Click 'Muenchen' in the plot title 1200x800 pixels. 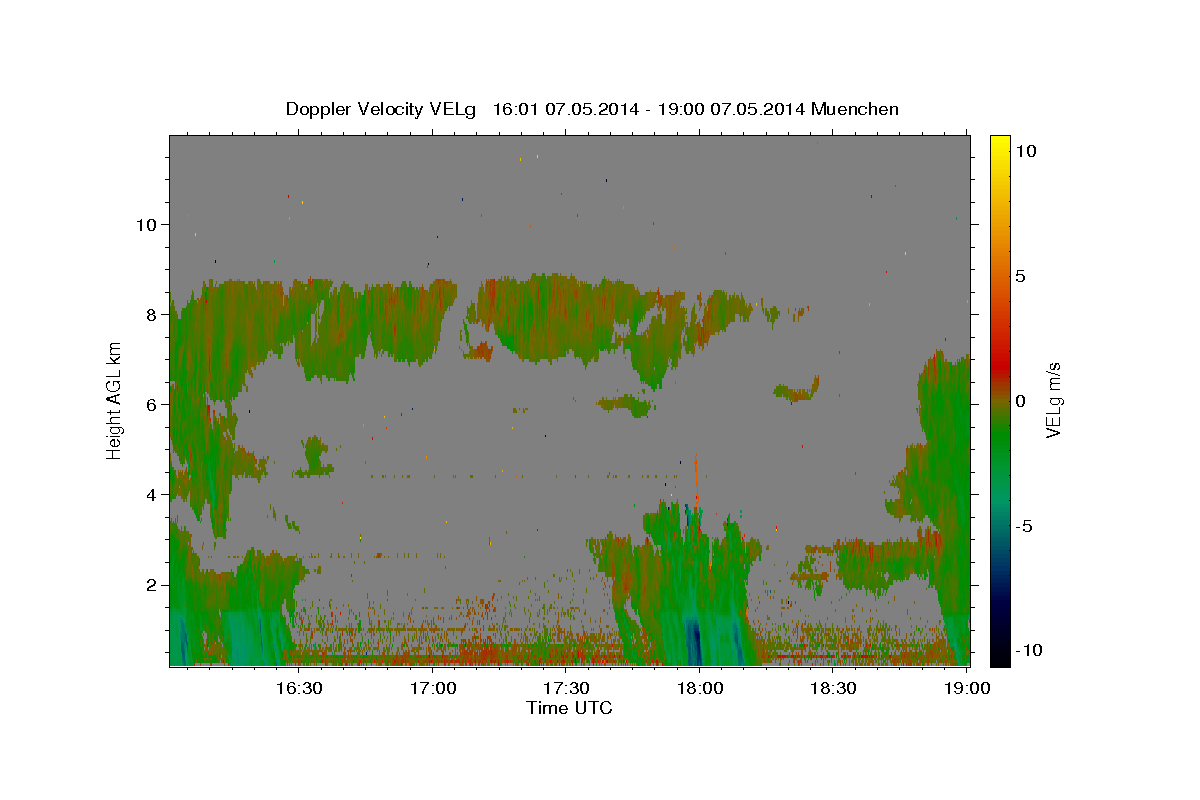[x=855, y=109]
